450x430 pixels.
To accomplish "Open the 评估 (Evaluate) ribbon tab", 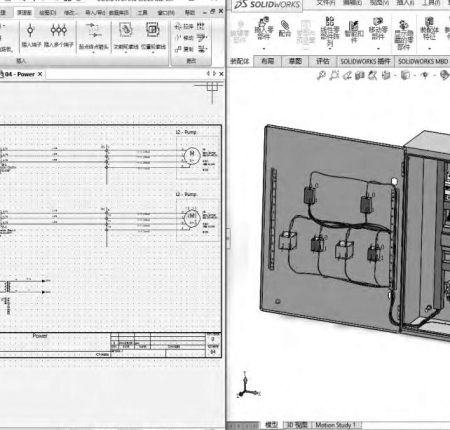I will click(322, 61).
